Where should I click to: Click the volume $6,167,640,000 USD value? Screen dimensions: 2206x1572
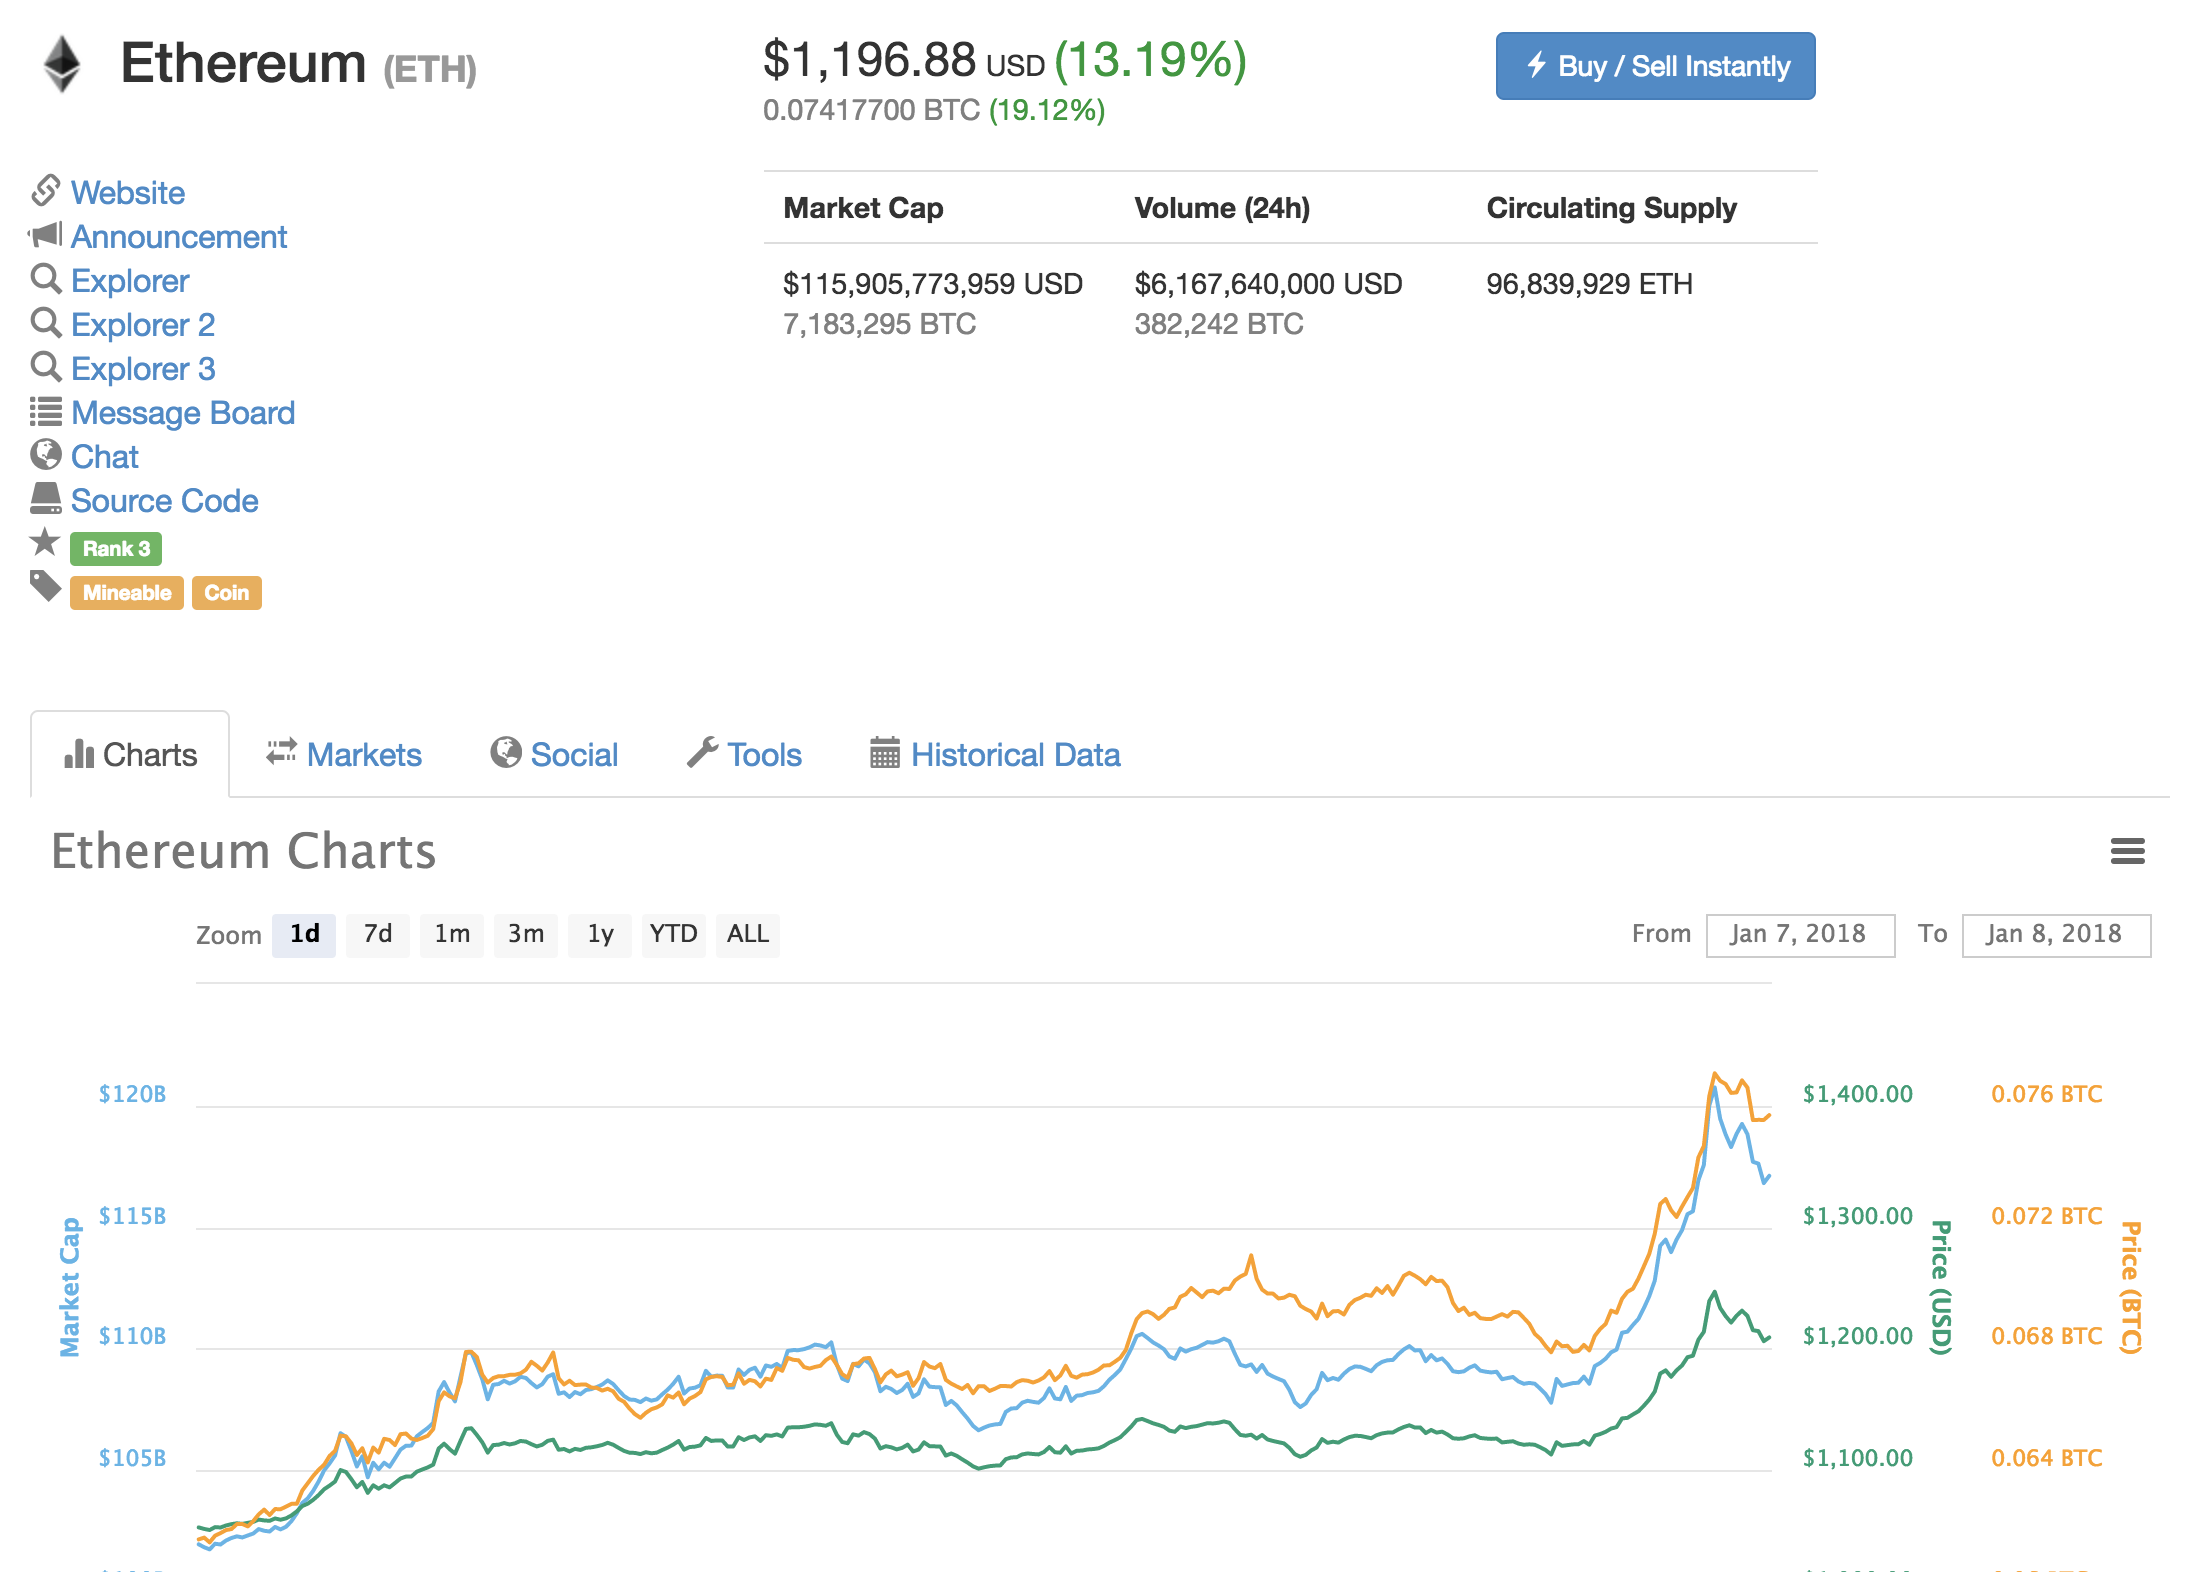[x=1268, y=284]
